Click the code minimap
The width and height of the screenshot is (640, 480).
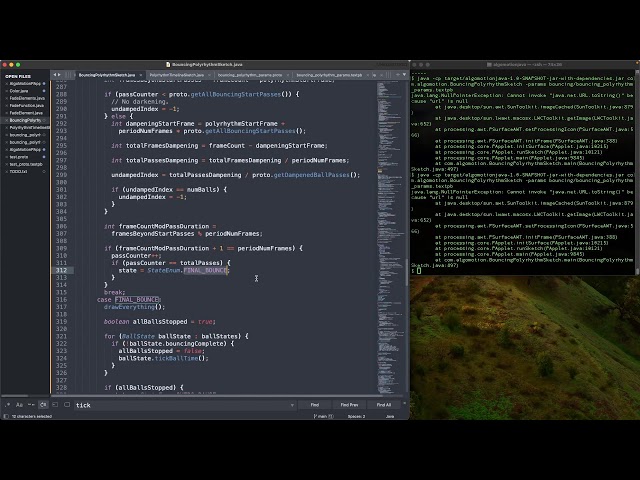[390, 237]
